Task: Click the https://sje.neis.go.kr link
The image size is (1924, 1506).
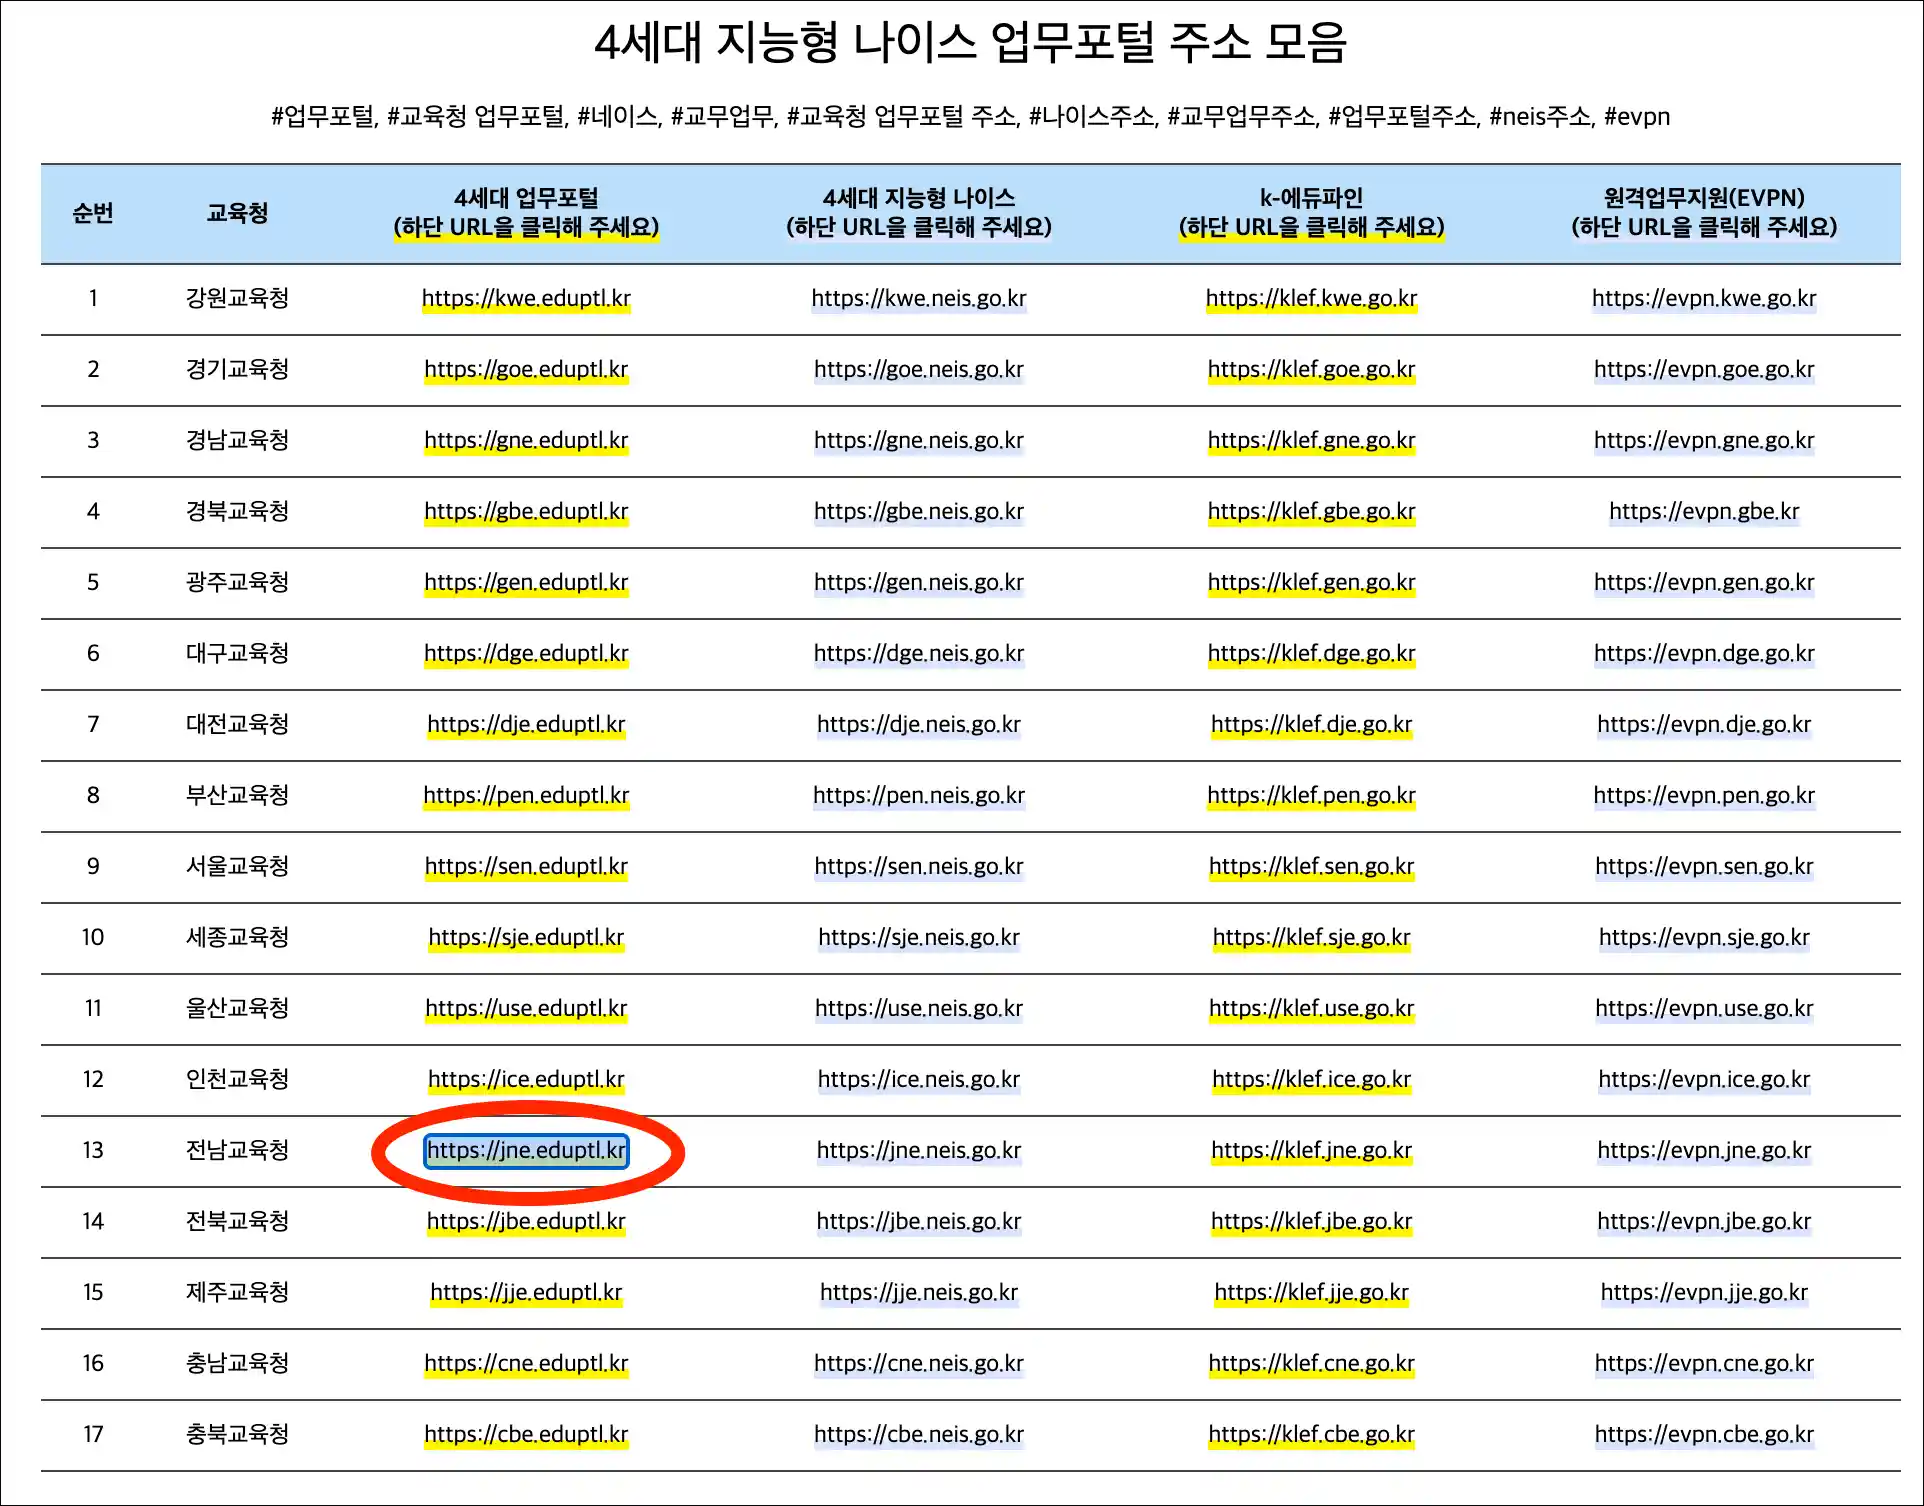Action: [919, 937]
